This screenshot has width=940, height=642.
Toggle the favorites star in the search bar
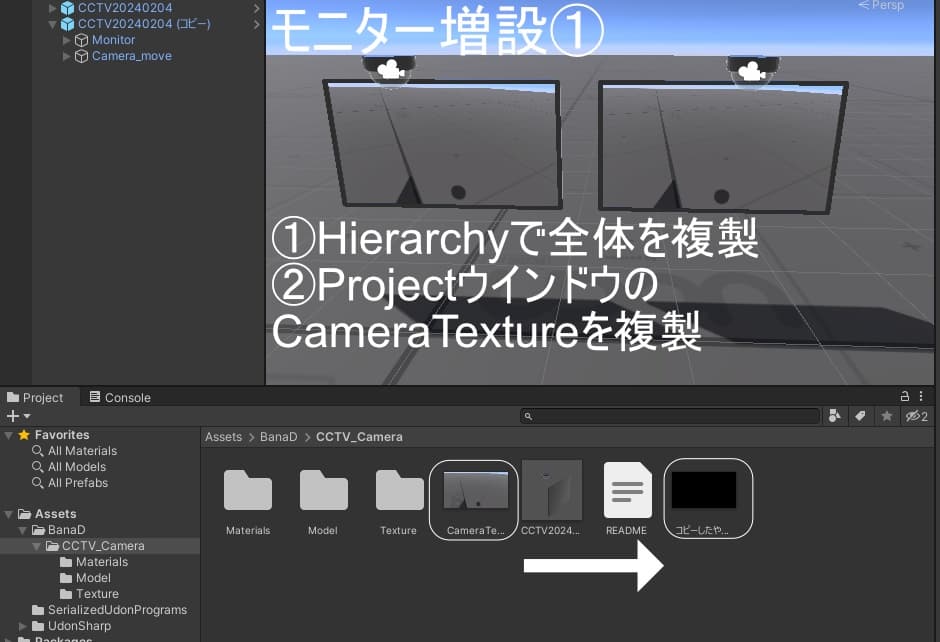887,415
